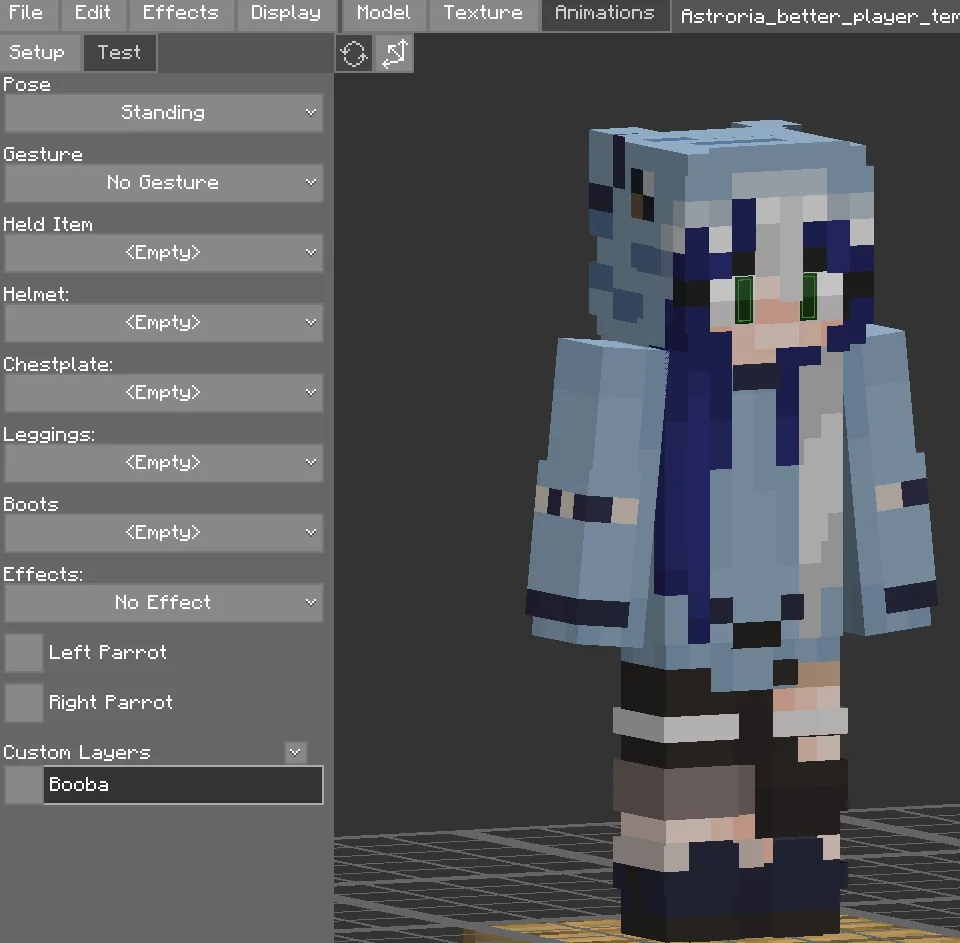Open the Effects dropdown showing No Effect
960x943 pixels.
click(x=163, y=603)
